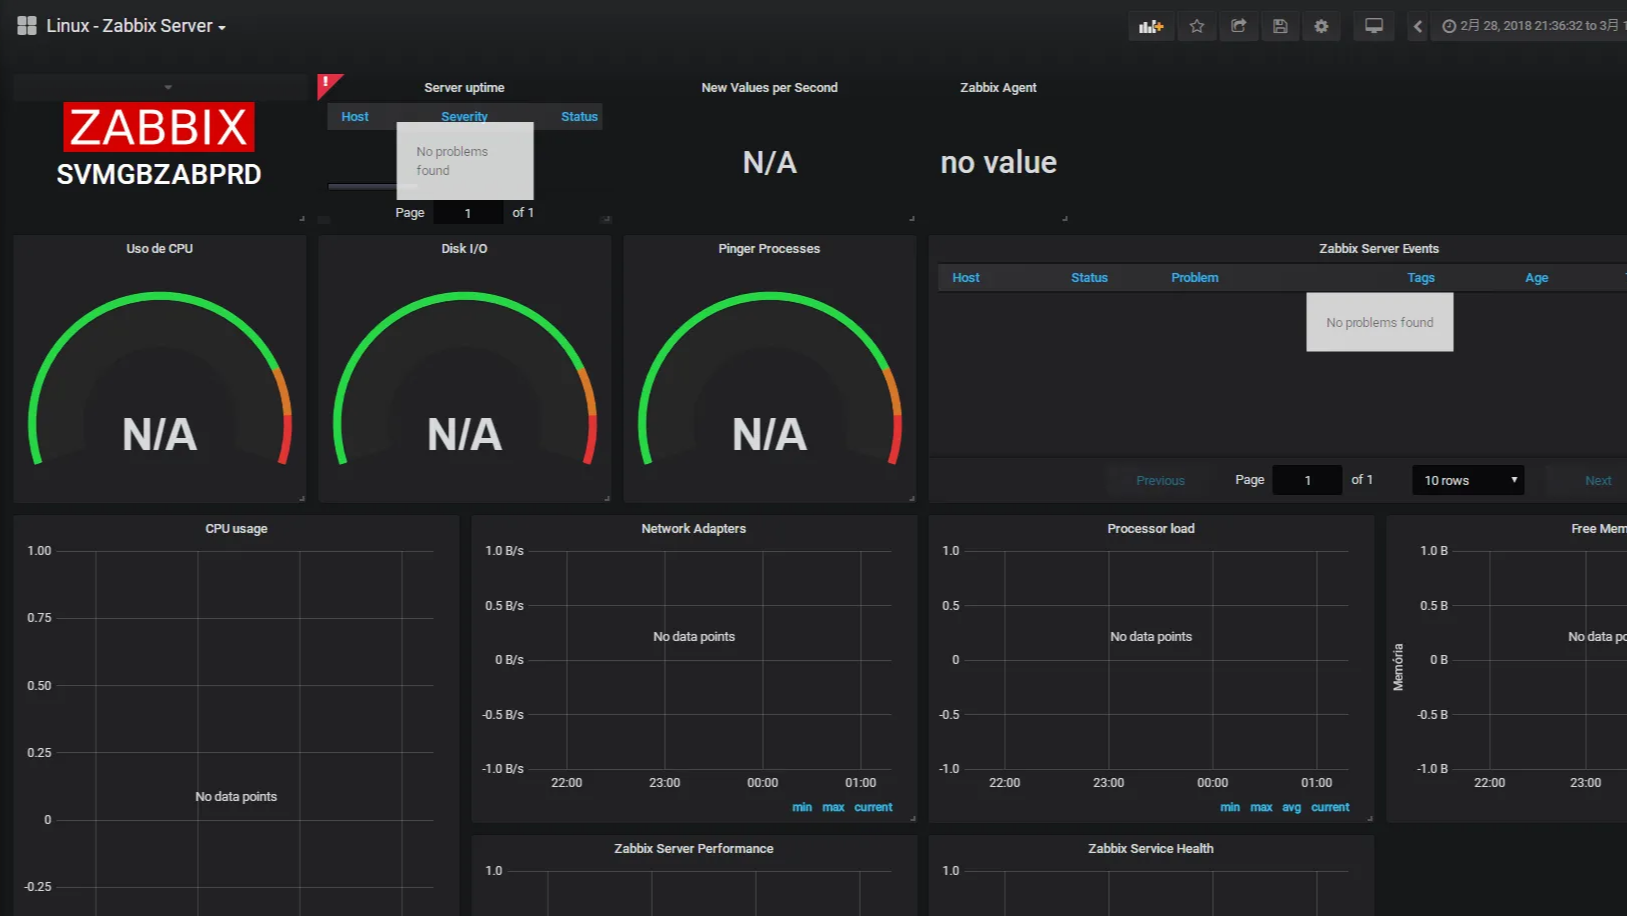Click the ZABBIX logo image
This screenshot has height=916, width=1627.
(x=159, y=127)
